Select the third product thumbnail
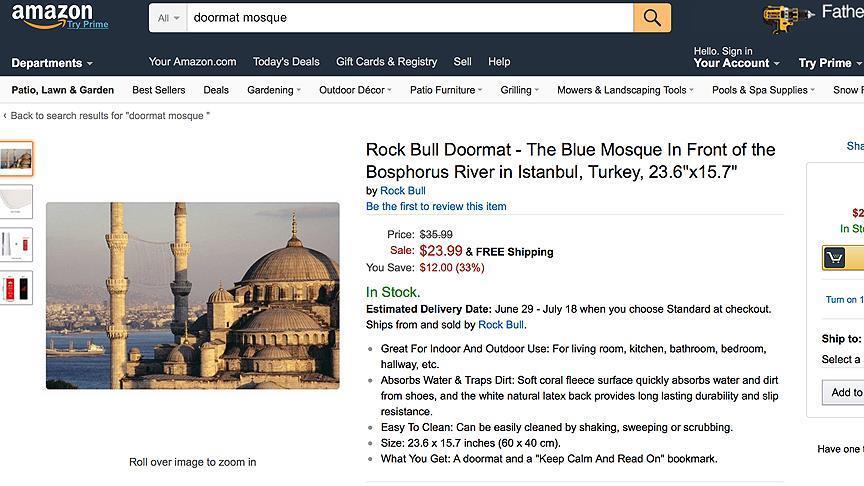Screen dimensions: 864x486 [16, 244]
